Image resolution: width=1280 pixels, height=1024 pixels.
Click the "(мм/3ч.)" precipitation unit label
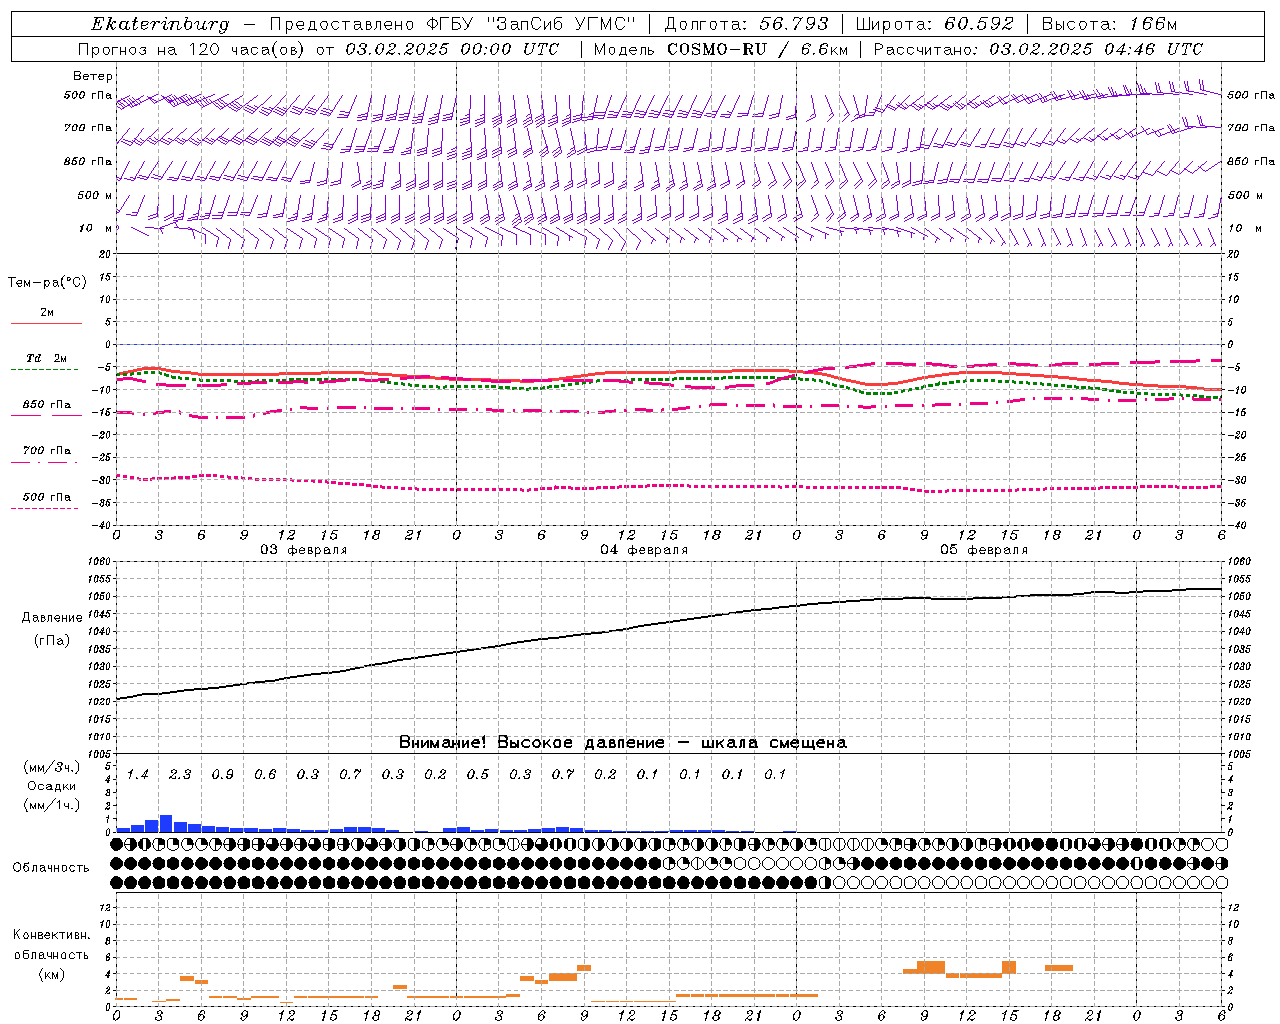[52, 768]
